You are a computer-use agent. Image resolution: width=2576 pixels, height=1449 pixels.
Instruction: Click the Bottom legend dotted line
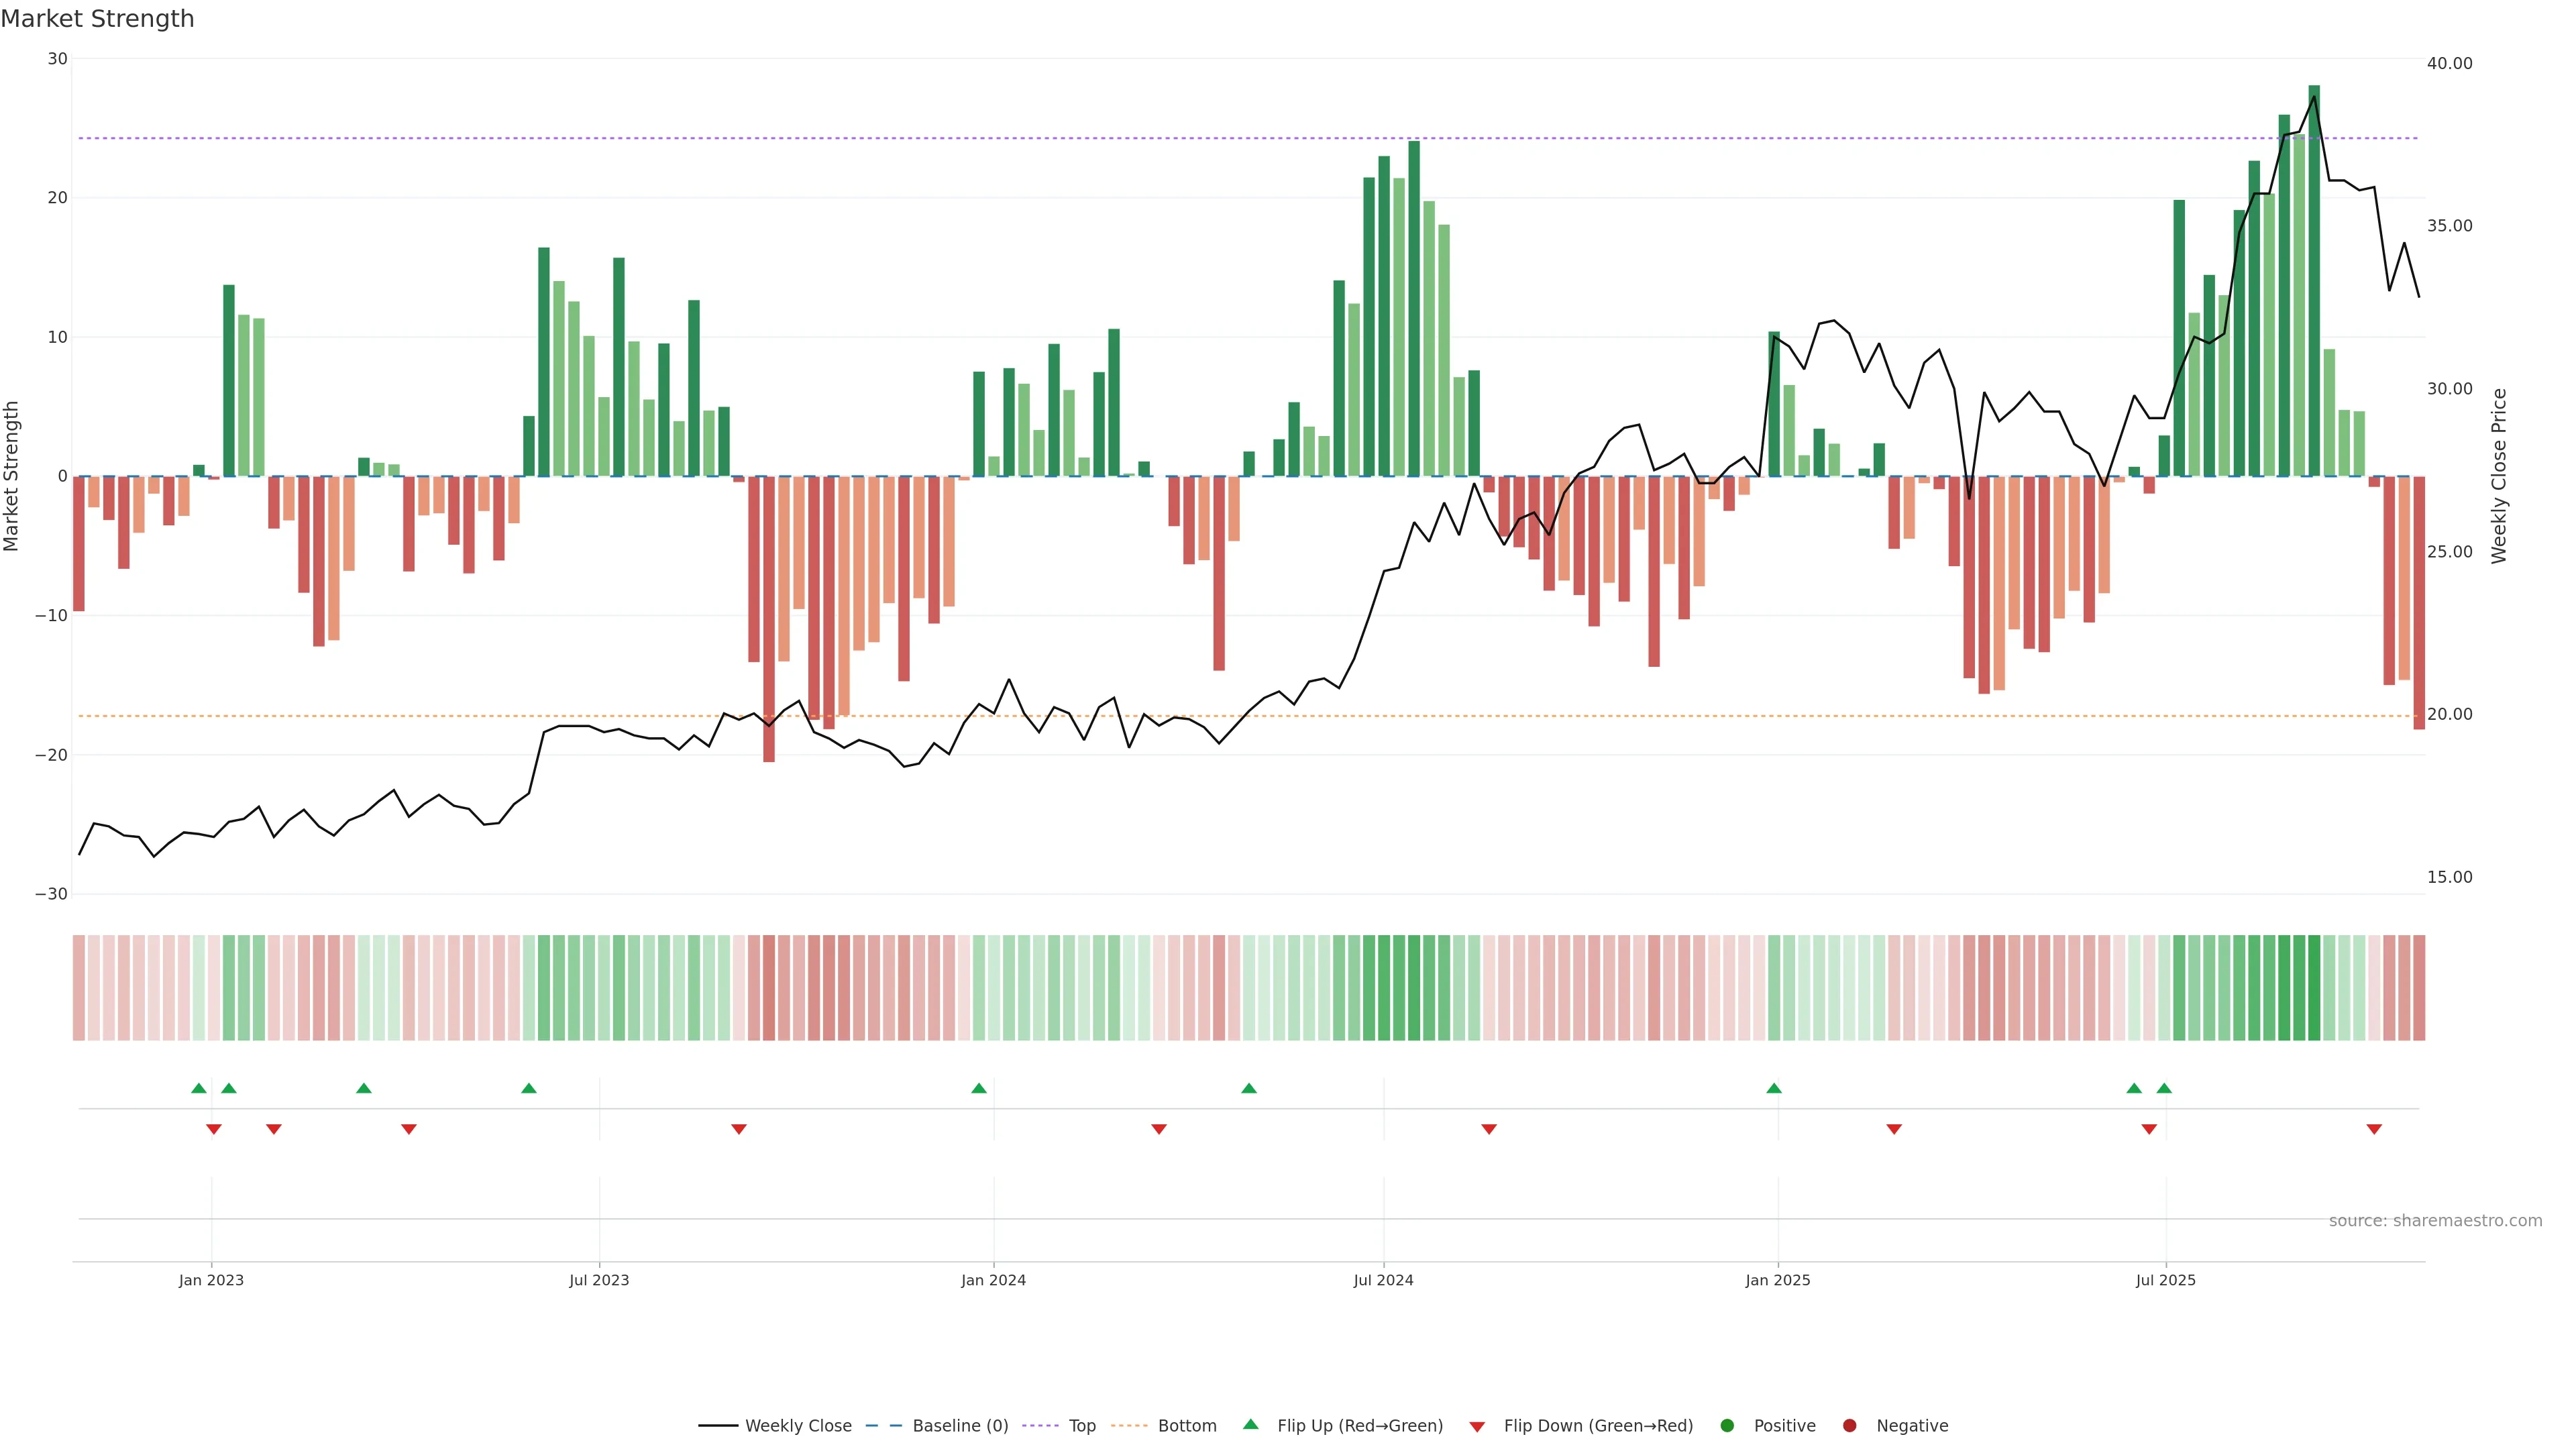(1129, 1425)
